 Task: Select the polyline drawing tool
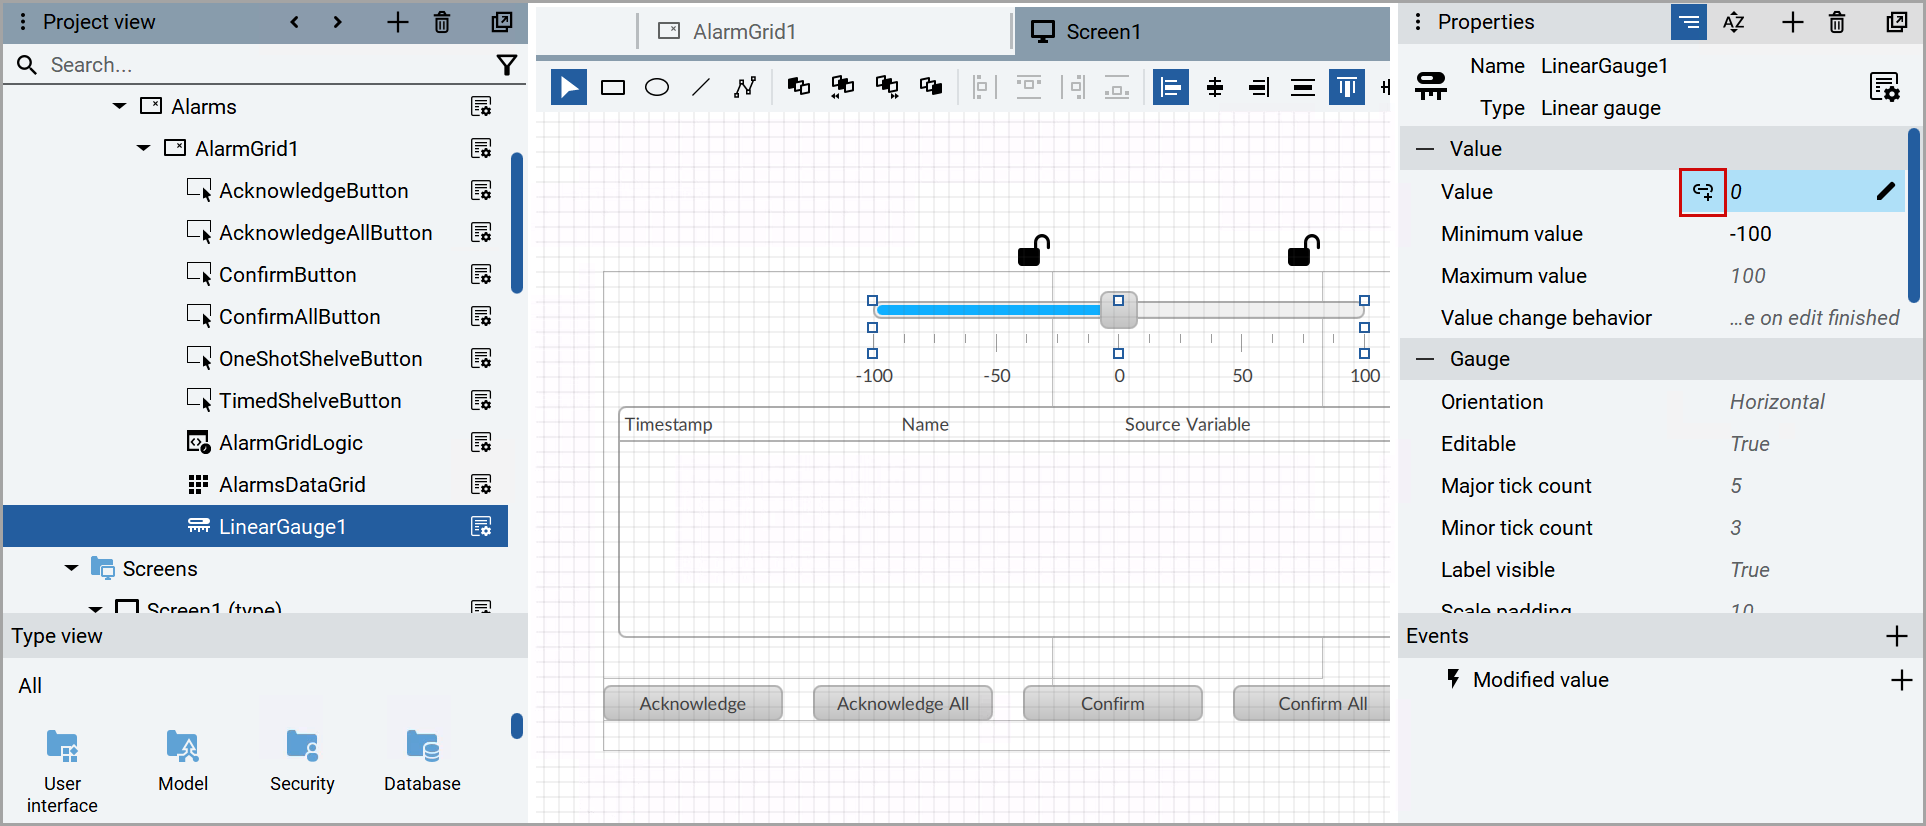745,87
